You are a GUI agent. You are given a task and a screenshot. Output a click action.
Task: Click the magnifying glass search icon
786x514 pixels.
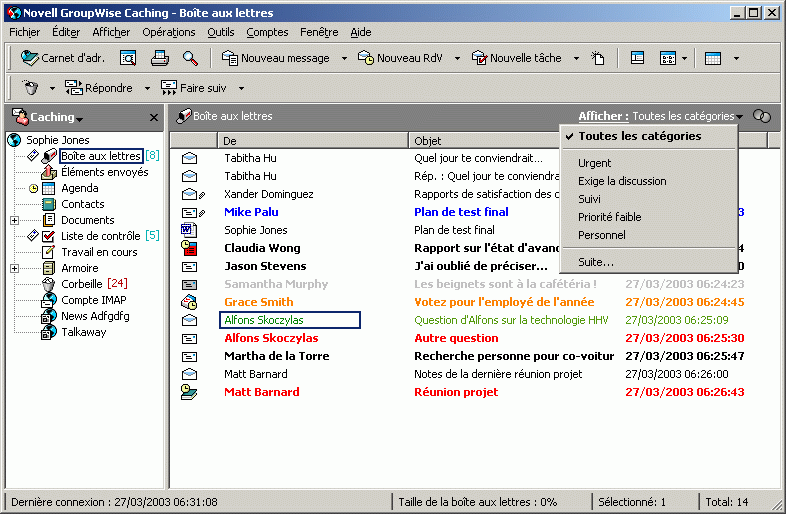coord(190,58)
